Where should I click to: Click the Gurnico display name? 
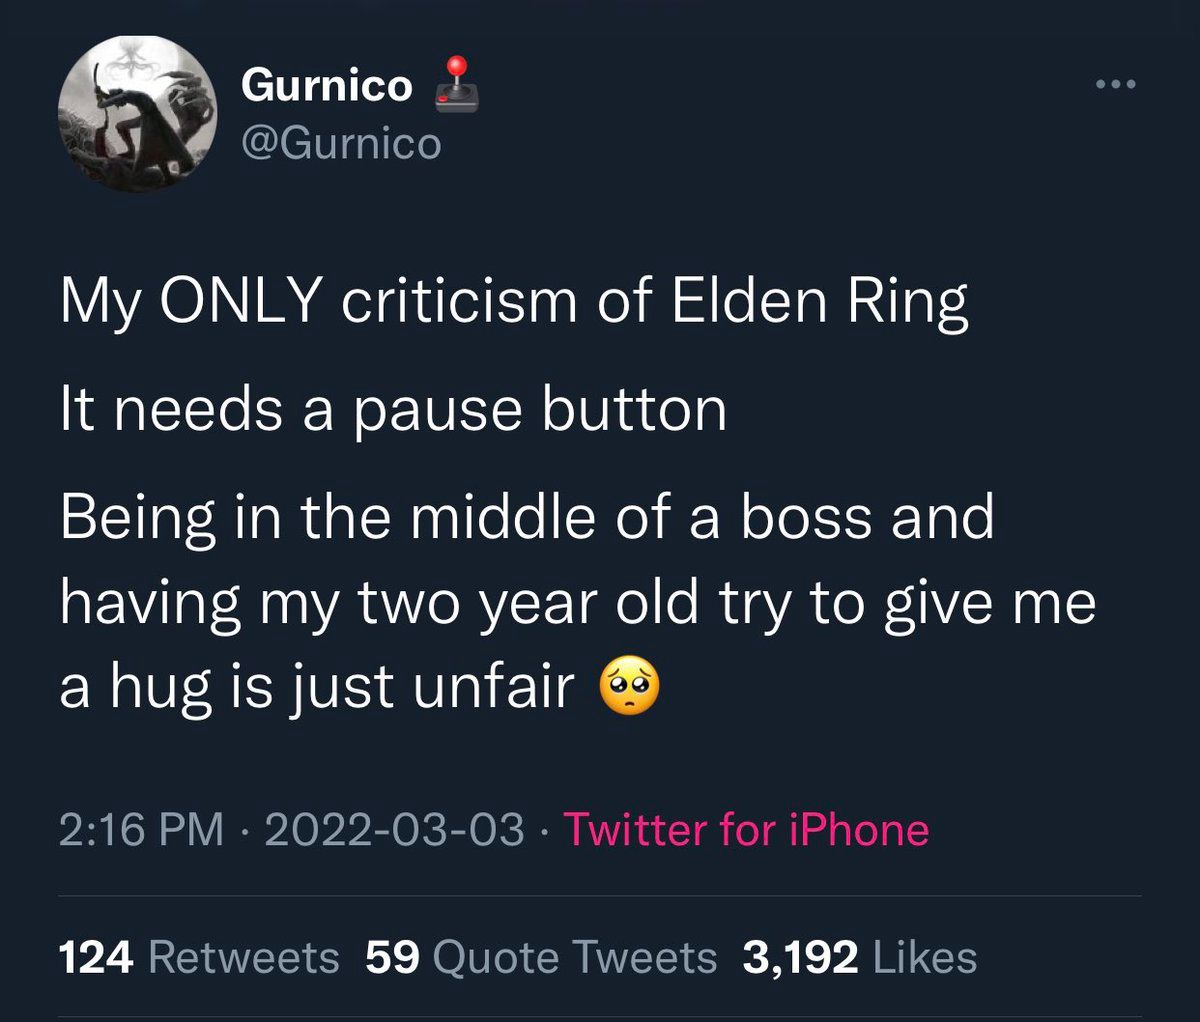click(x=326, y=85)
